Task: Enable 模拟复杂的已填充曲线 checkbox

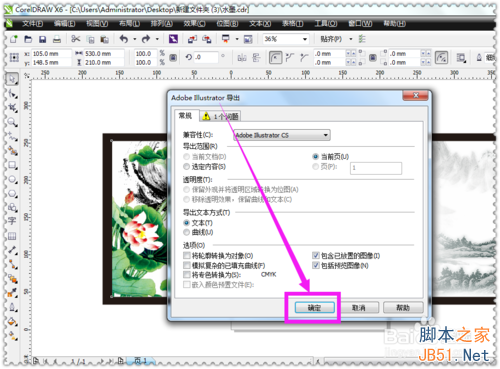Action: (187, 265)
